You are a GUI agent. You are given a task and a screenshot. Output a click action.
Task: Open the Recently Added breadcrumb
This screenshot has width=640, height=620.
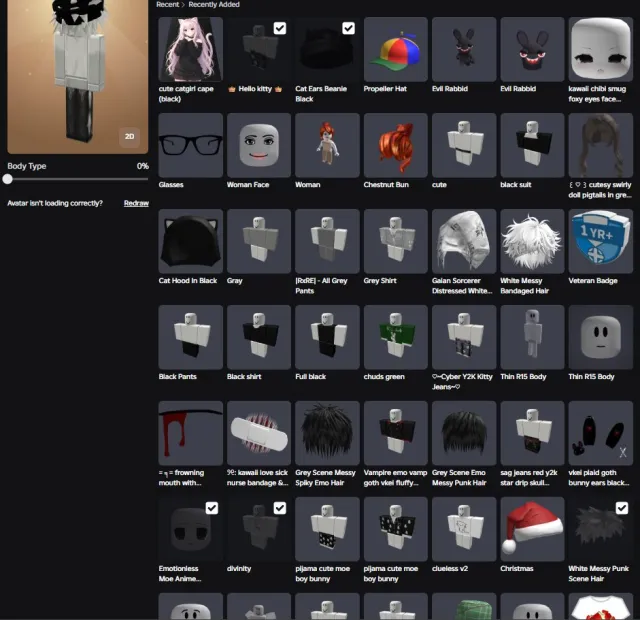(214, 4)
